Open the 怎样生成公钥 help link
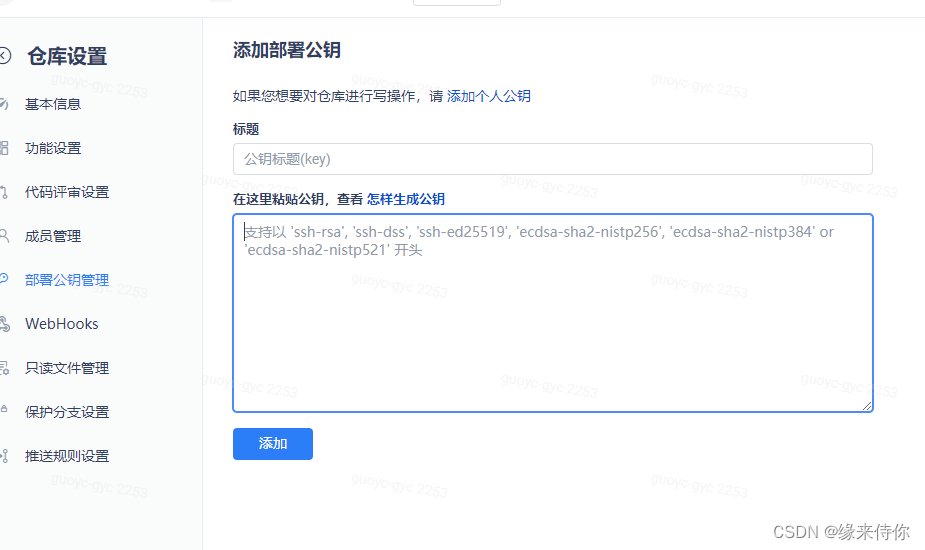925x550 pixels. (406, 199)
